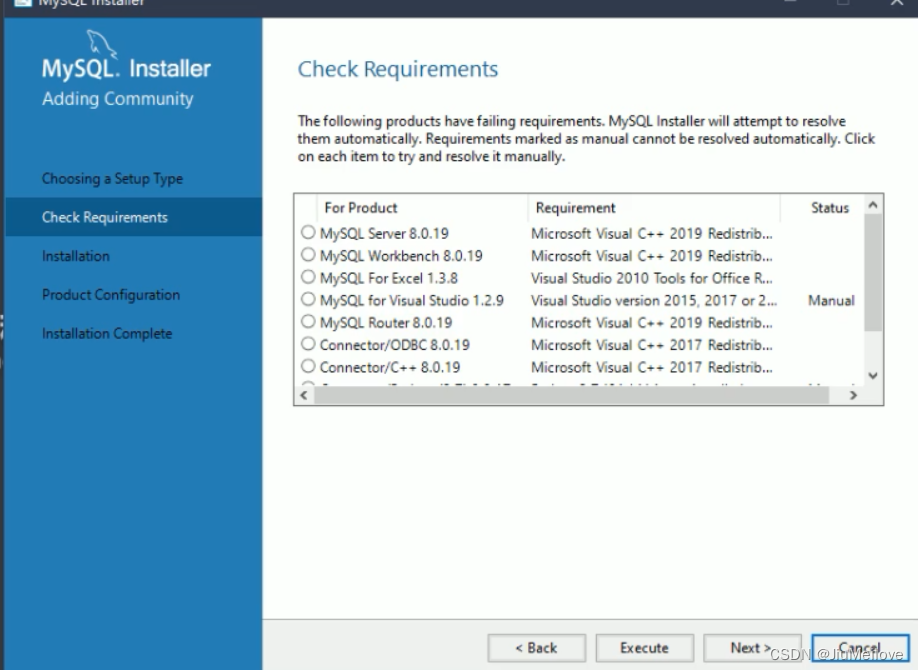Viewport: 918px width, 670px height.
Task: Click the Check Requirements page heading
Action: [x=398, y=69]
